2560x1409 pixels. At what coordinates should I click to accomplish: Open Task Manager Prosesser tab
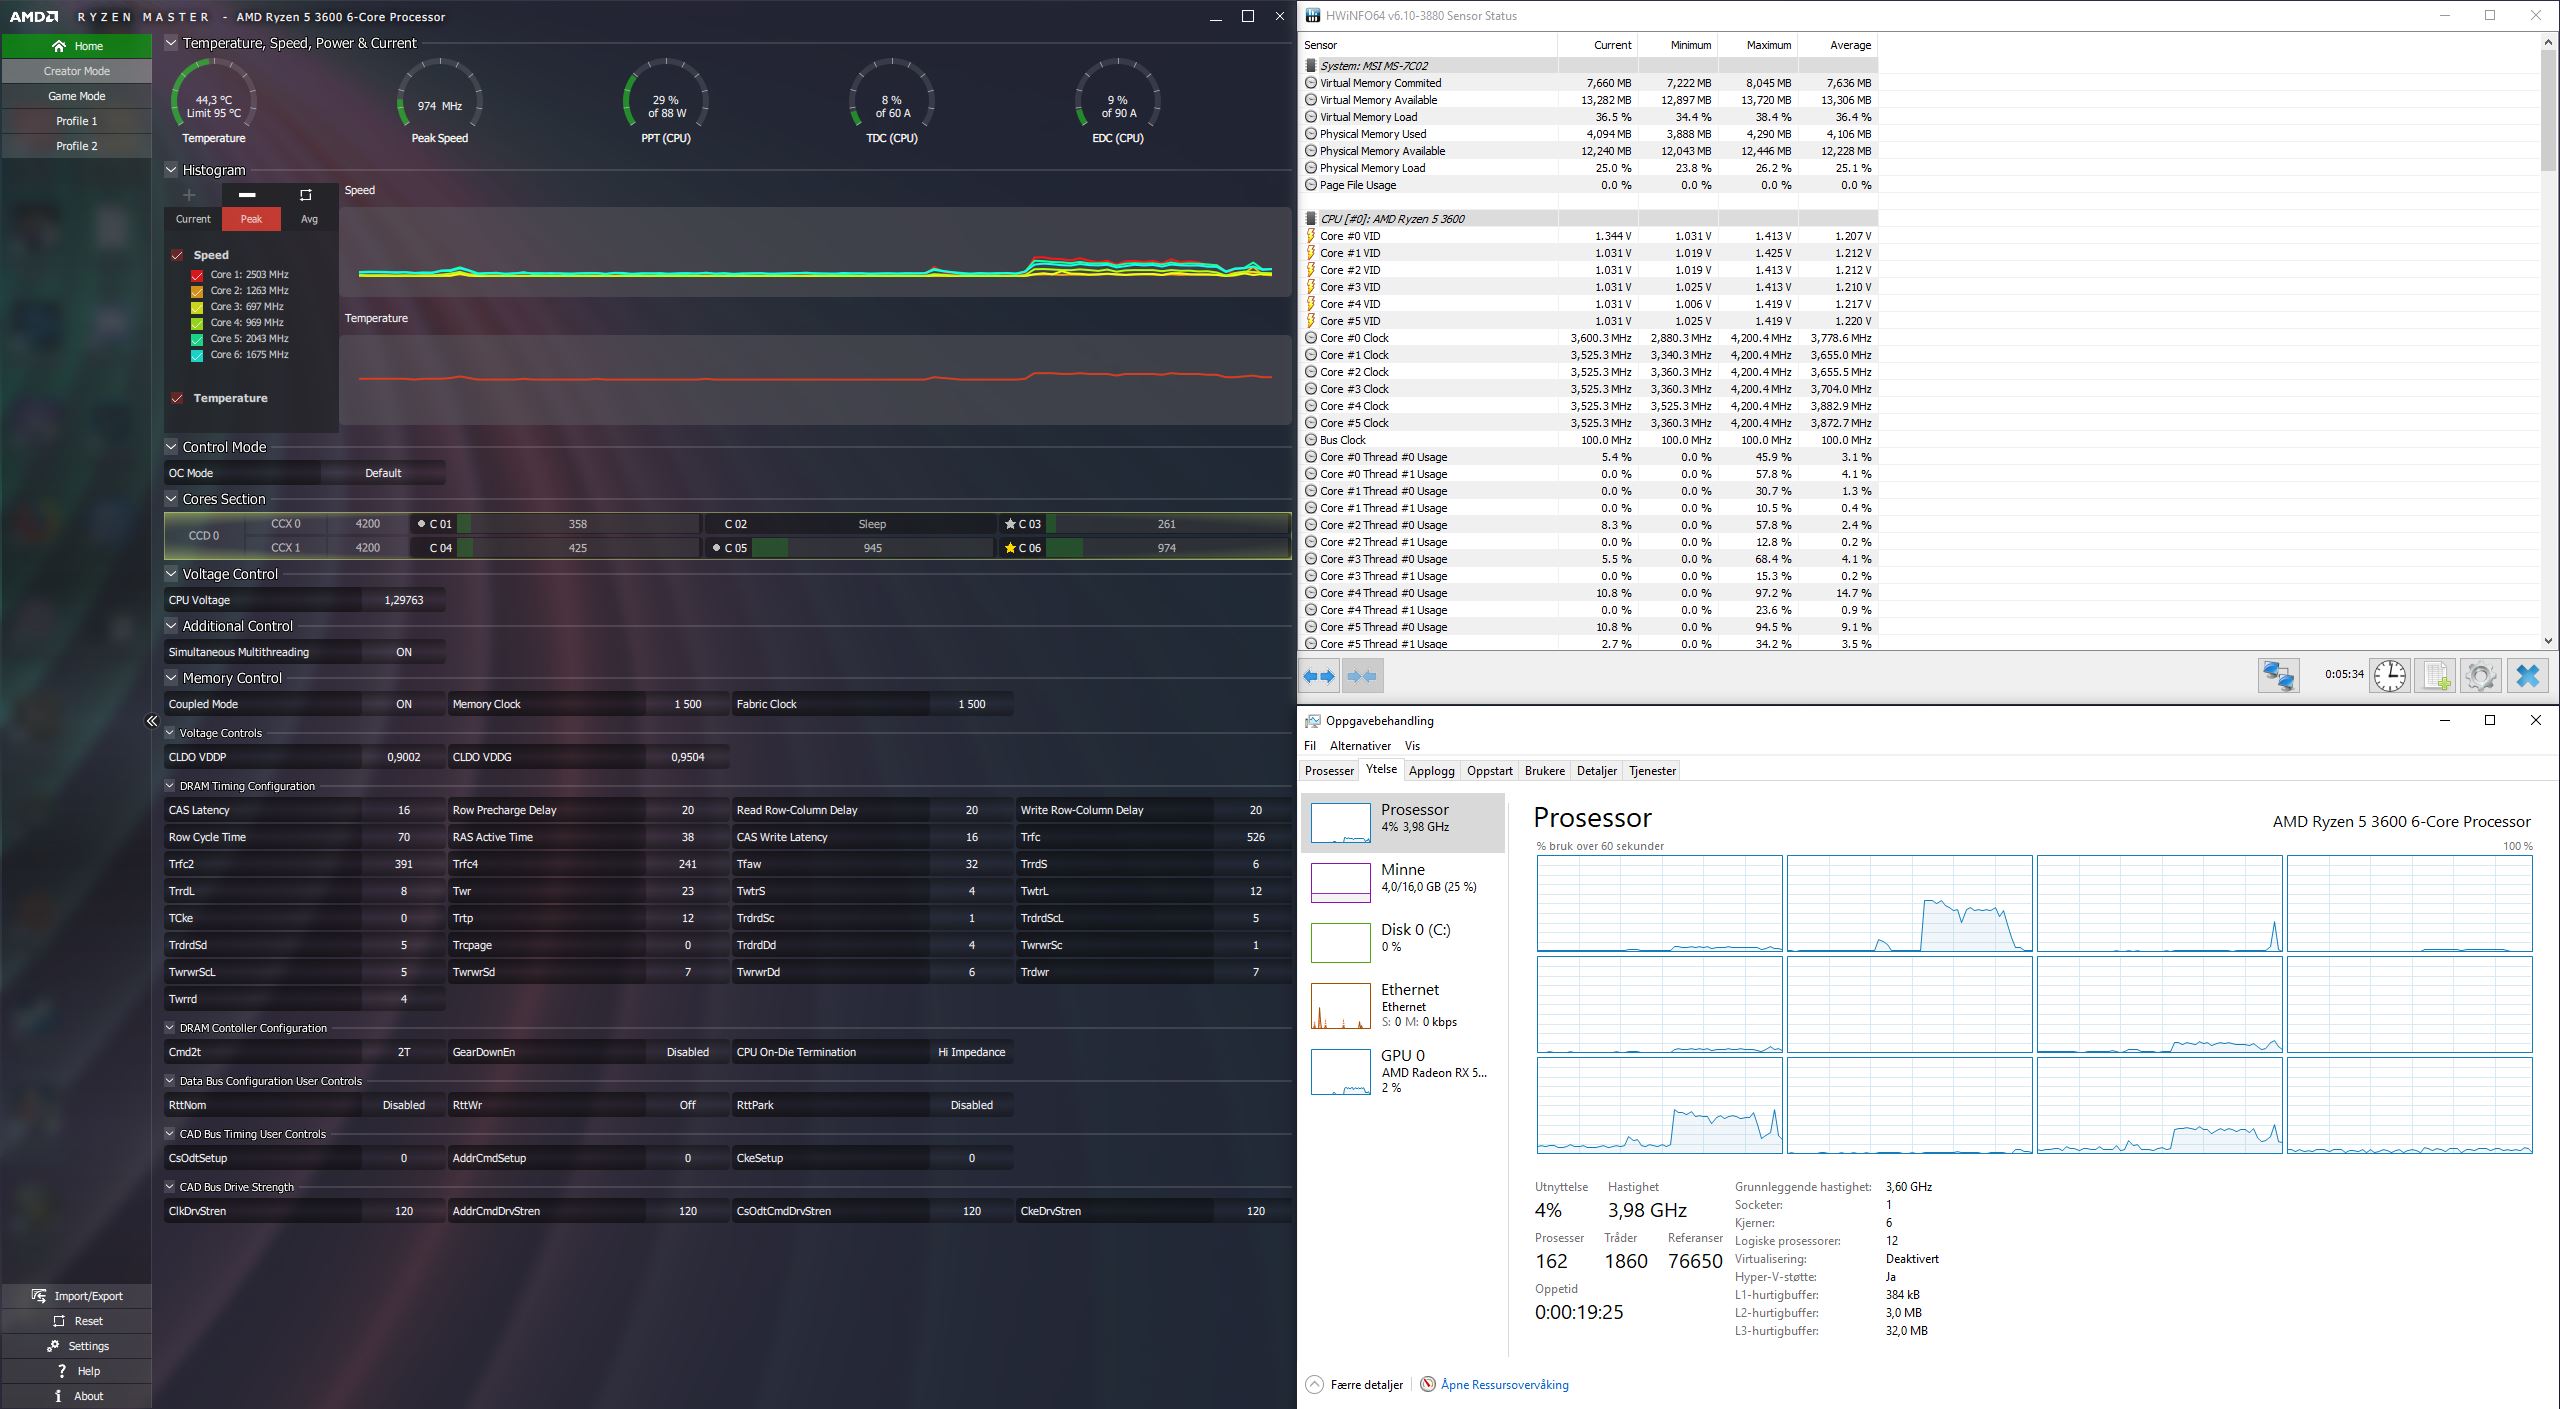[x=1329, y=771]
